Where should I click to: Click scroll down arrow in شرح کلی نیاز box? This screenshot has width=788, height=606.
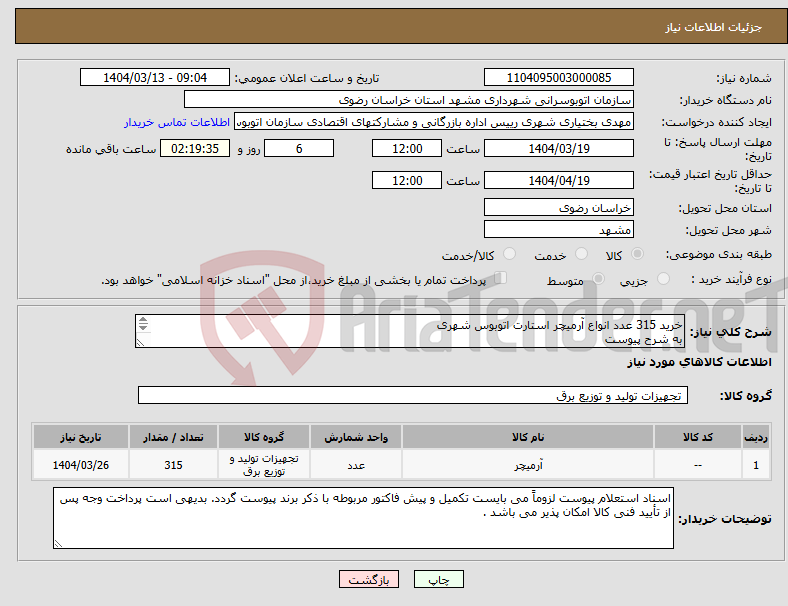click(x=143, y=327)
